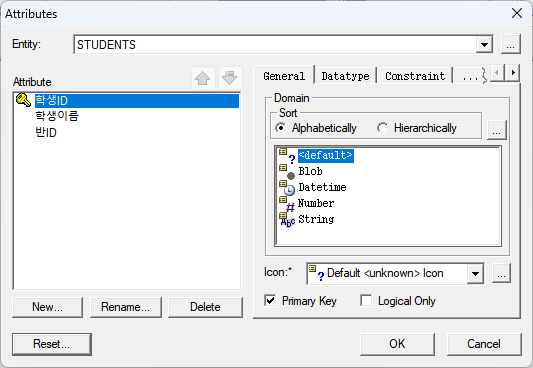Screen dimensions: 533x368
Task: Select the Number domain
Action: point(316,203)
